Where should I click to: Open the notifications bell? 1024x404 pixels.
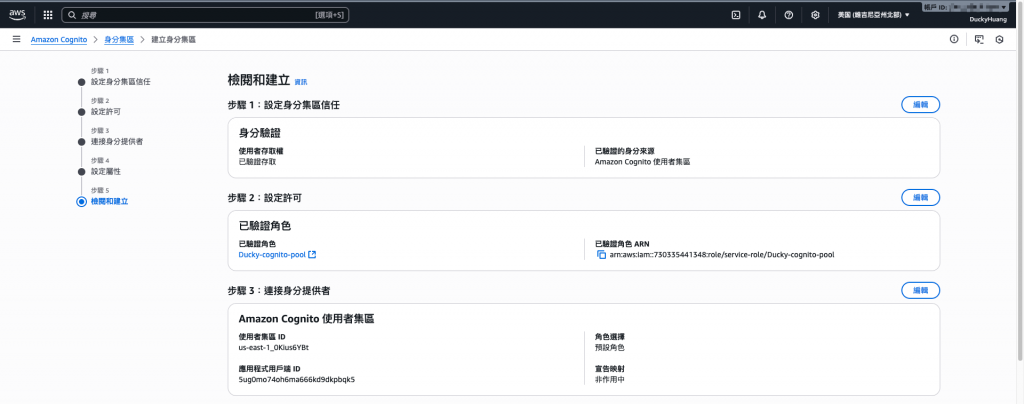[762, 15]
